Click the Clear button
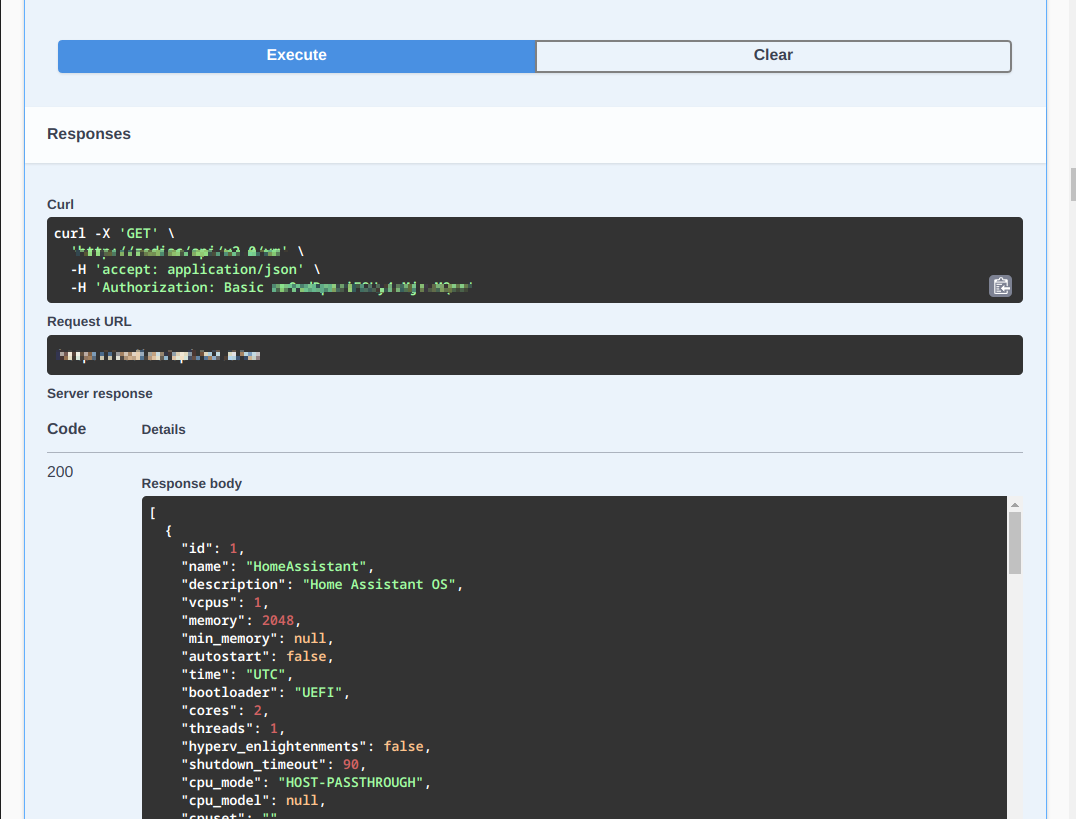 click(773, 56)
